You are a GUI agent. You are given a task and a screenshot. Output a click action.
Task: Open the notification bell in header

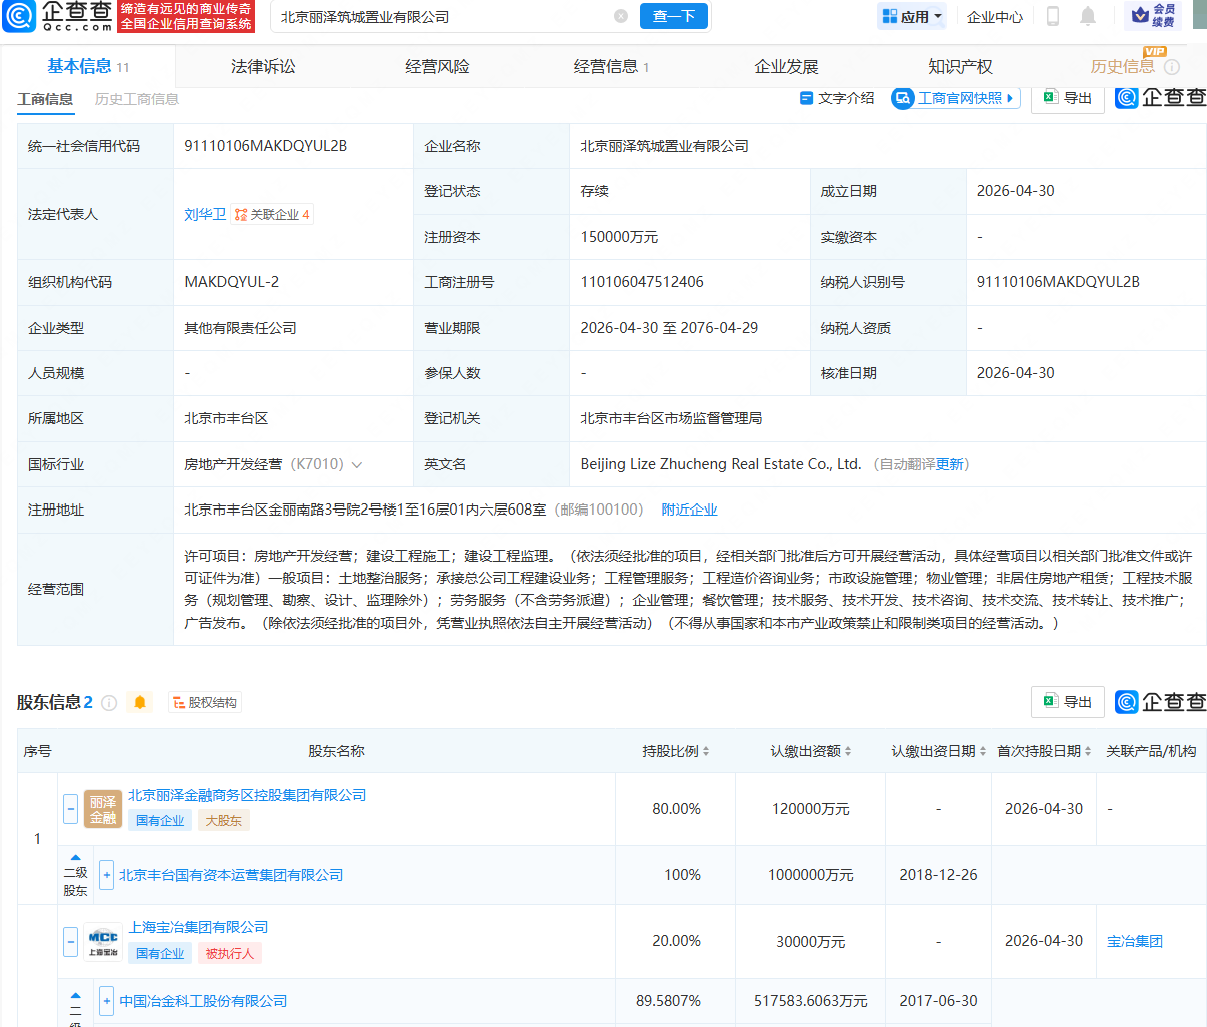coord(1088,16)
